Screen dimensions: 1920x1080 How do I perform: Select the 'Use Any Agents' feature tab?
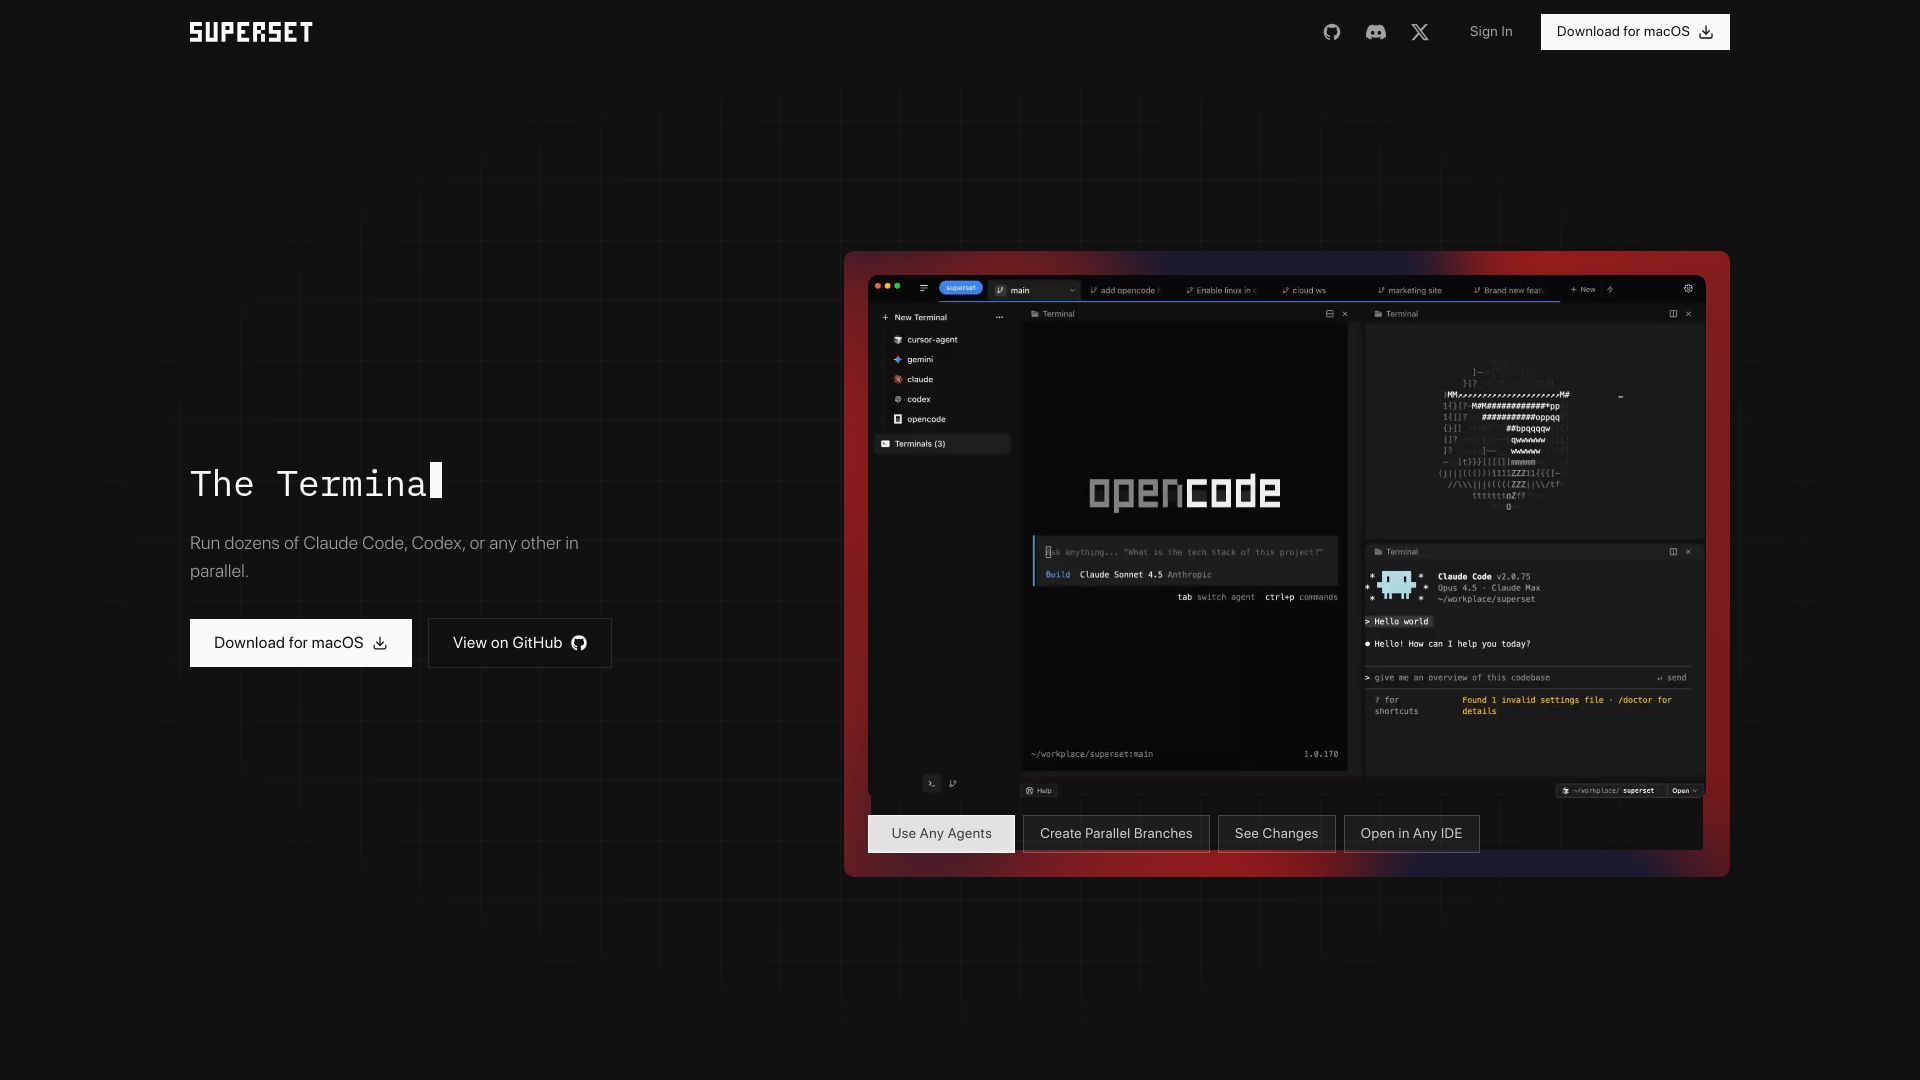click(x=941, y=834)
